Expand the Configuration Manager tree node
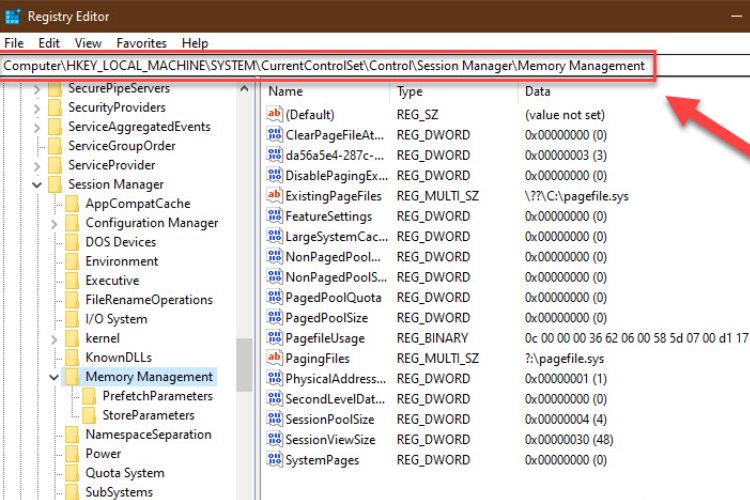750x500 pixels. pos(54,223)
